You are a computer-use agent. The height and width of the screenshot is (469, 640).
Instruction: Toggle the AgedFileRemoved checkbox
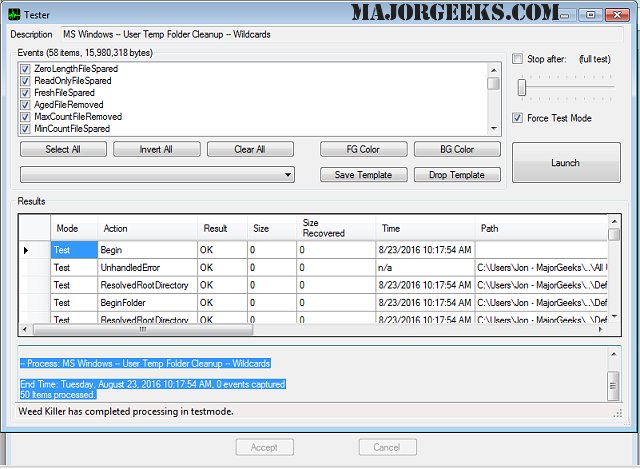(25, 105)
